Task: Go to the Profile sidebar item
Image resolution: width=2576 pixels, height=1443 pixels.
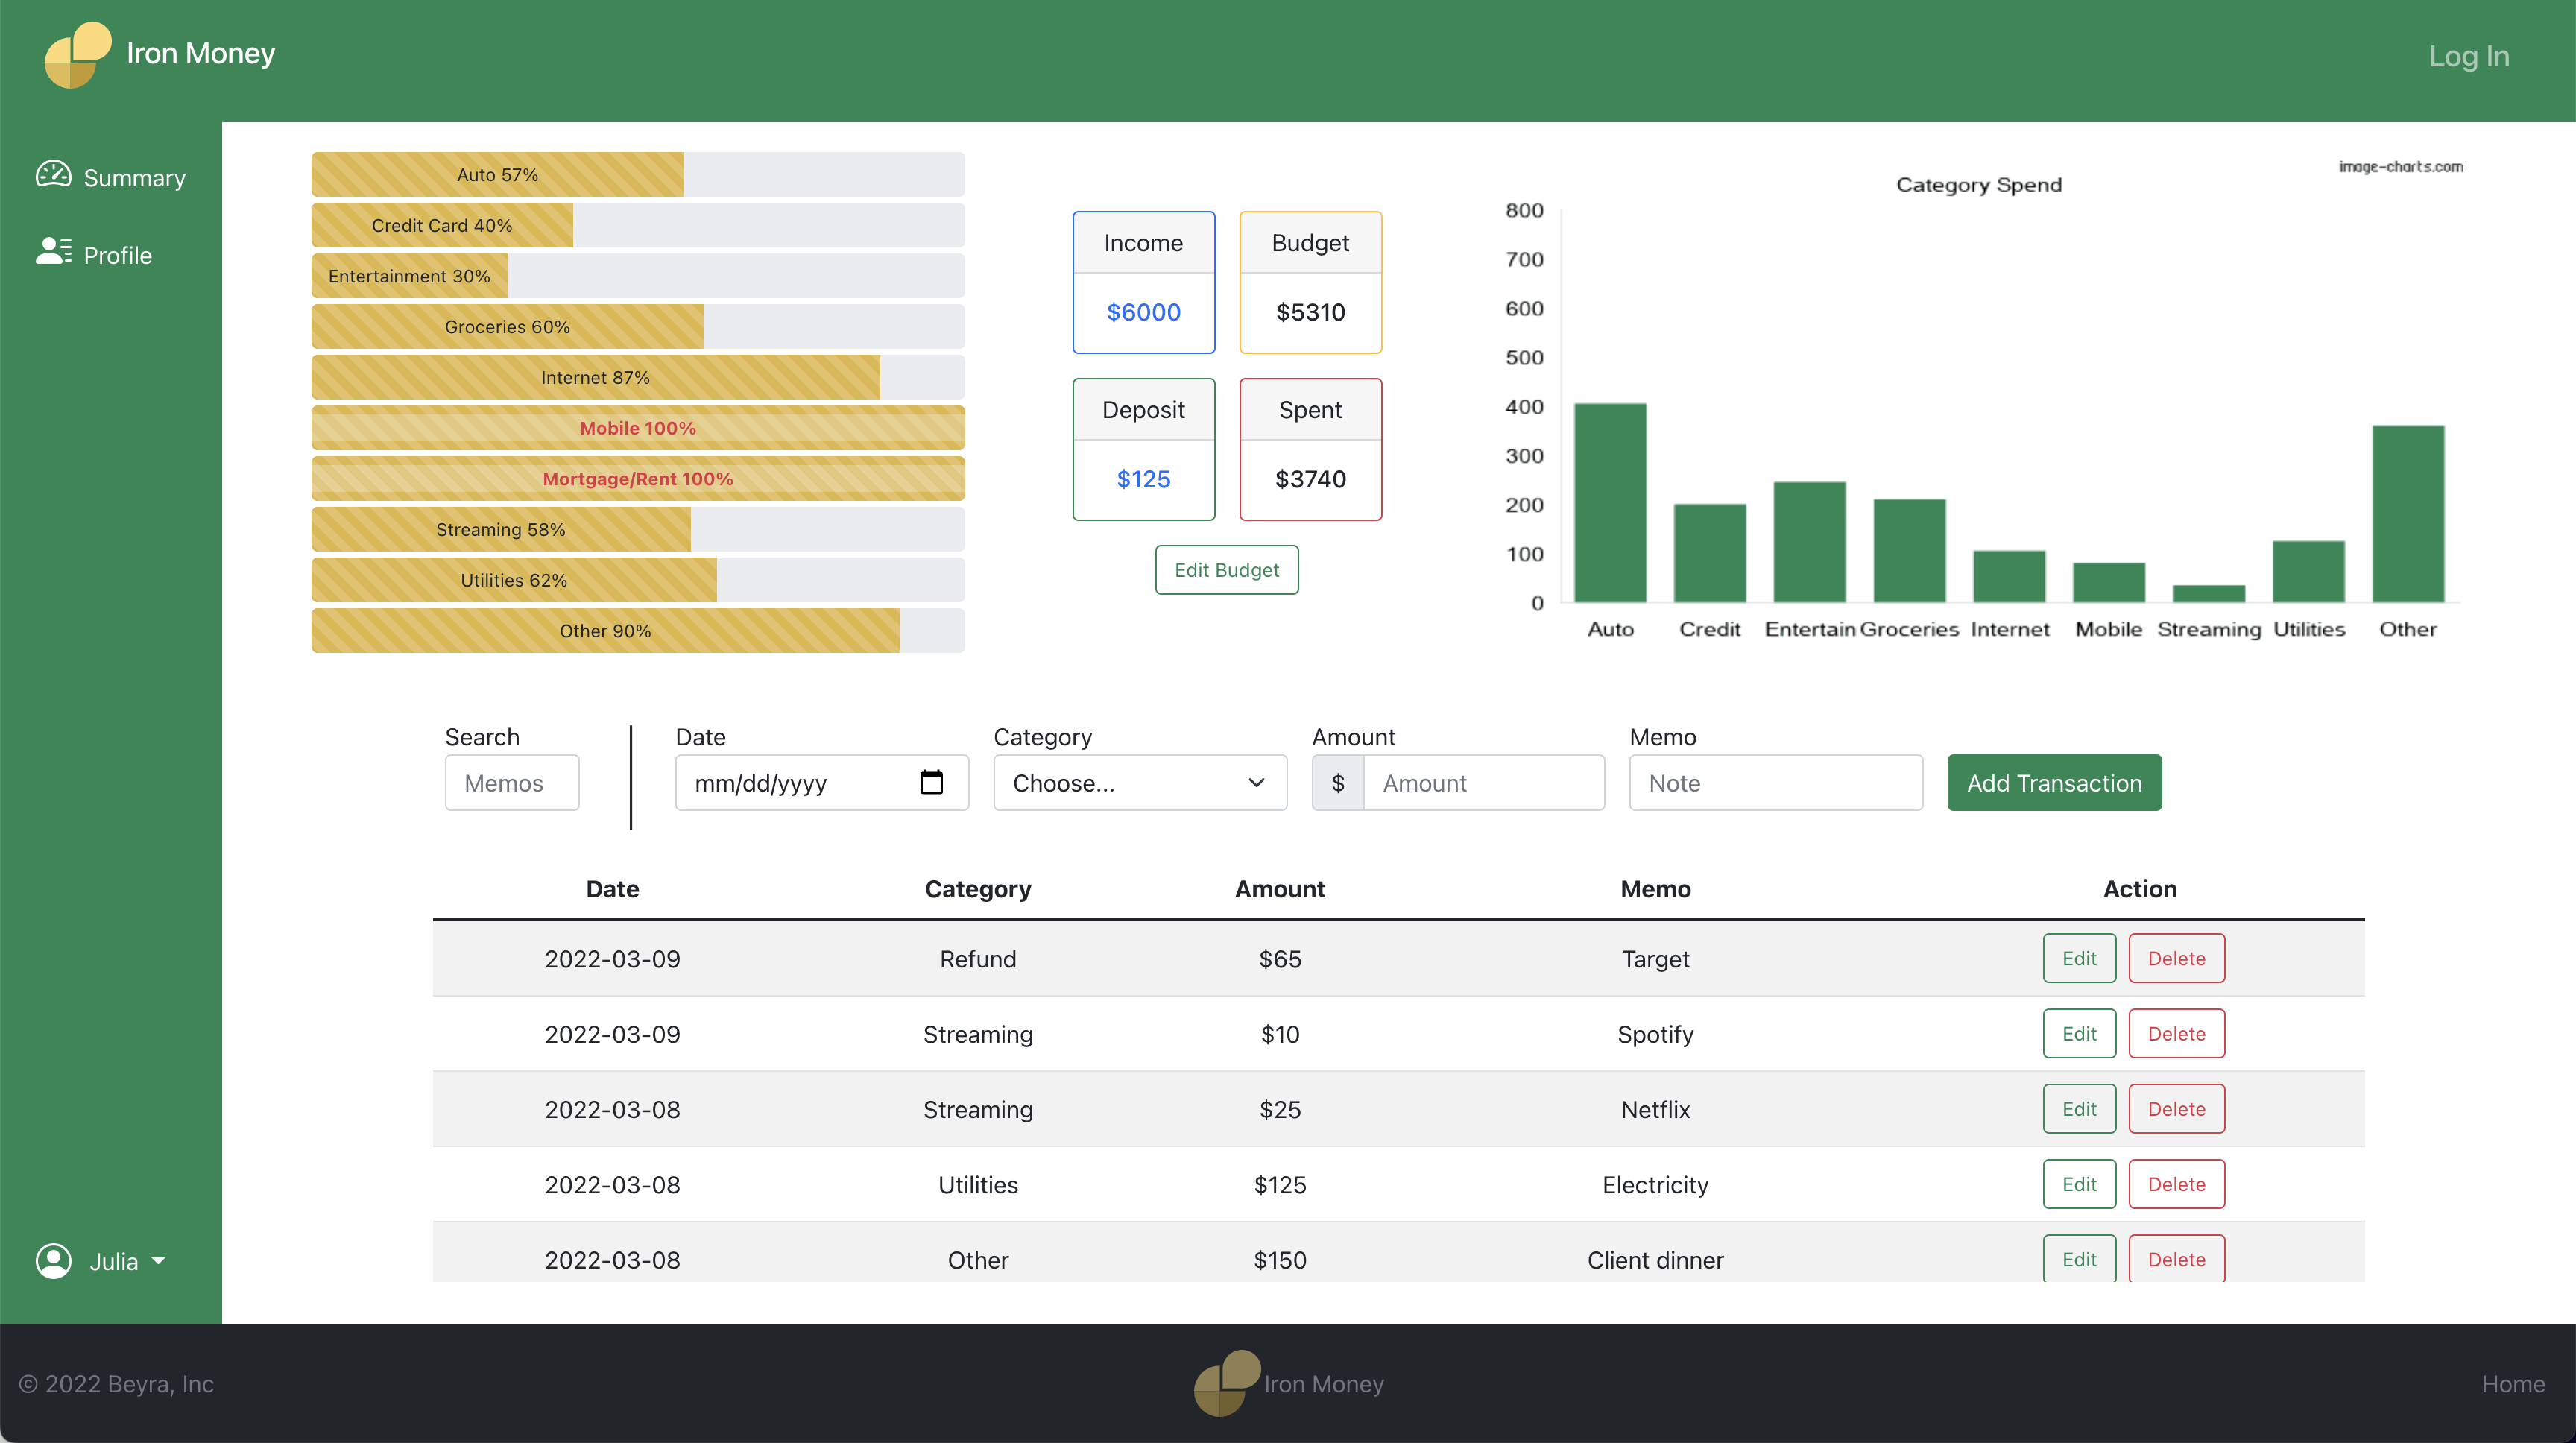Action: point(117,255)
